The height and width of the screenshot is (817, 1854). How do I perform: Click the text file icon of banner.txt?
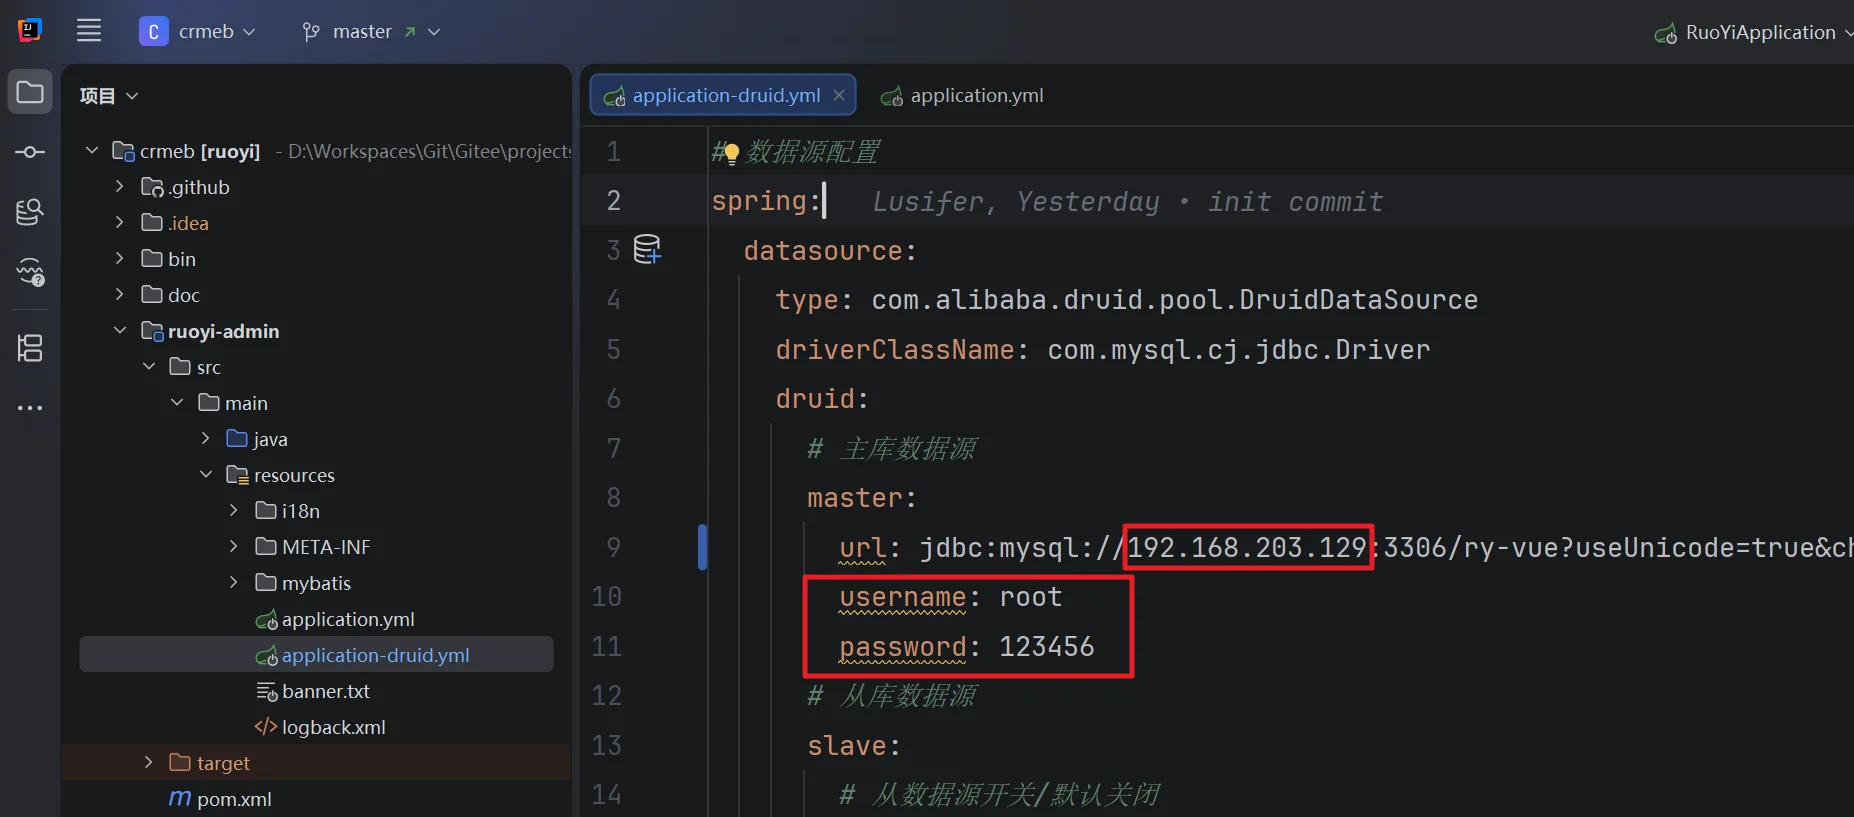pyautogui.click(x=266, y=691)
